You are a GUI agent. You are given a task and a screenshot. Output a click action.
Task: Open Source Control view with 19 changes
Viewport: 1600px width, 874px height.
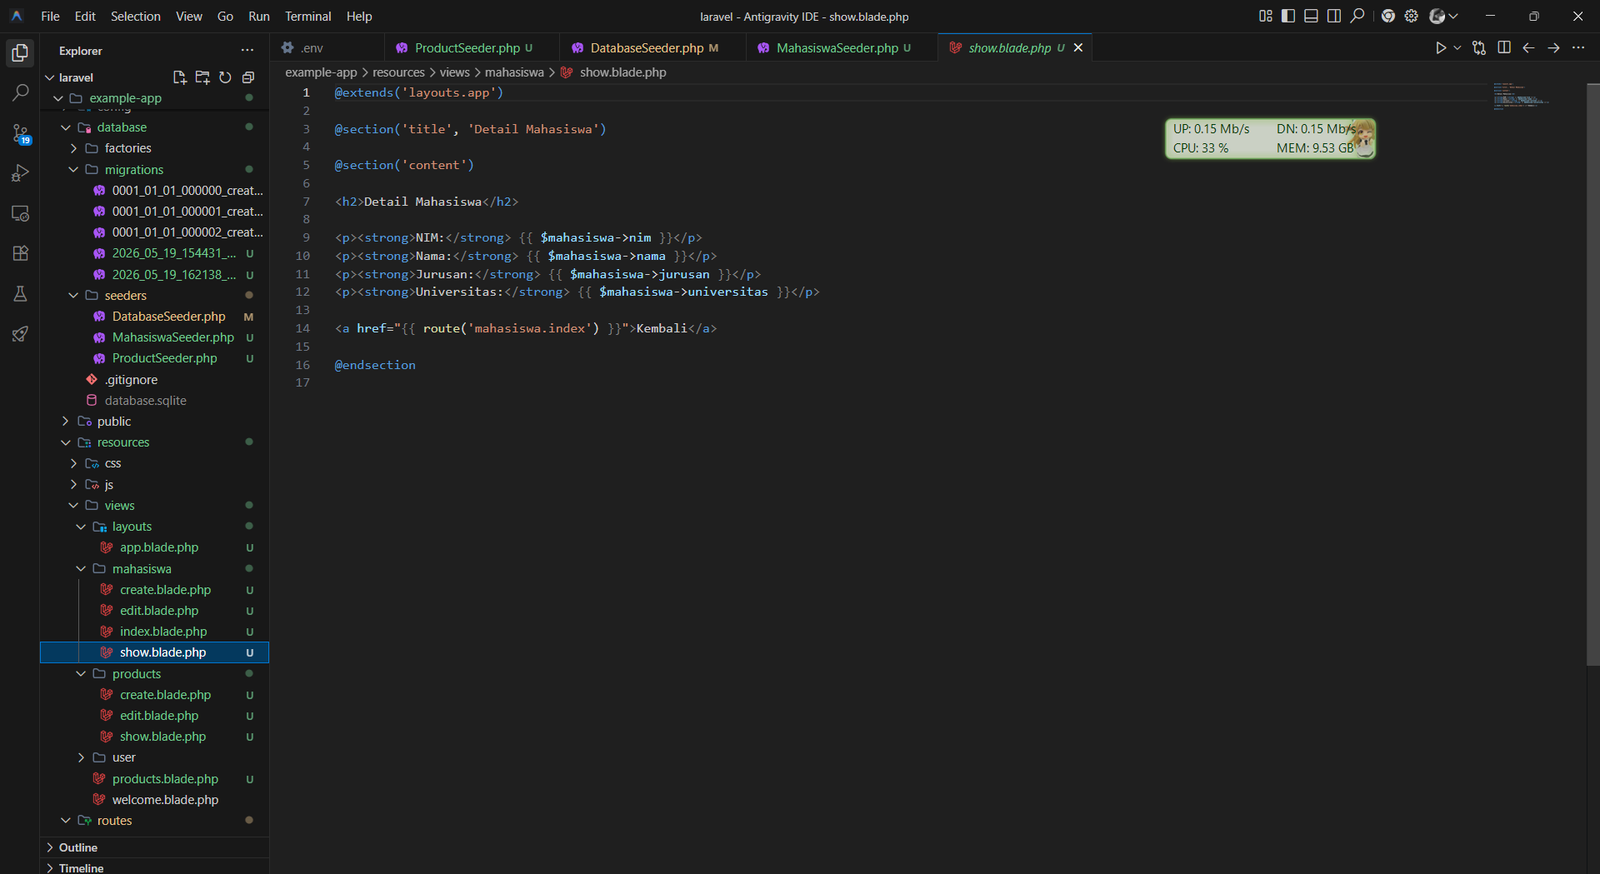[x=20, y=133]
